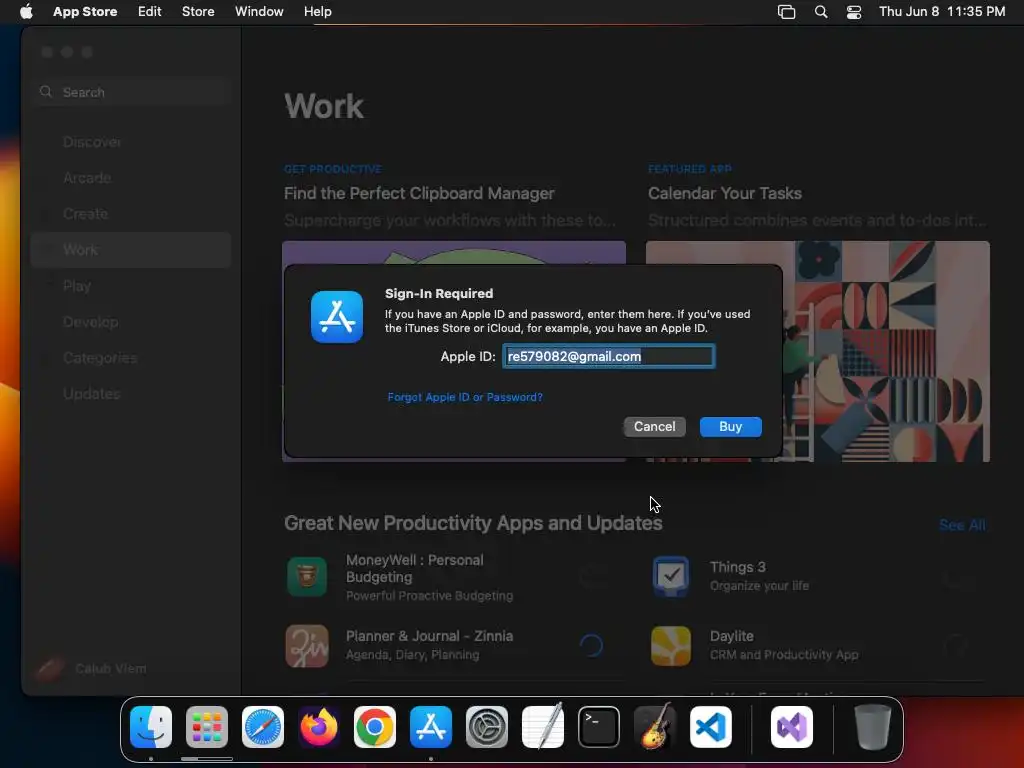Open Things 3 app icon
This screenshot has height=768, width=1024.
click(671, 577)
